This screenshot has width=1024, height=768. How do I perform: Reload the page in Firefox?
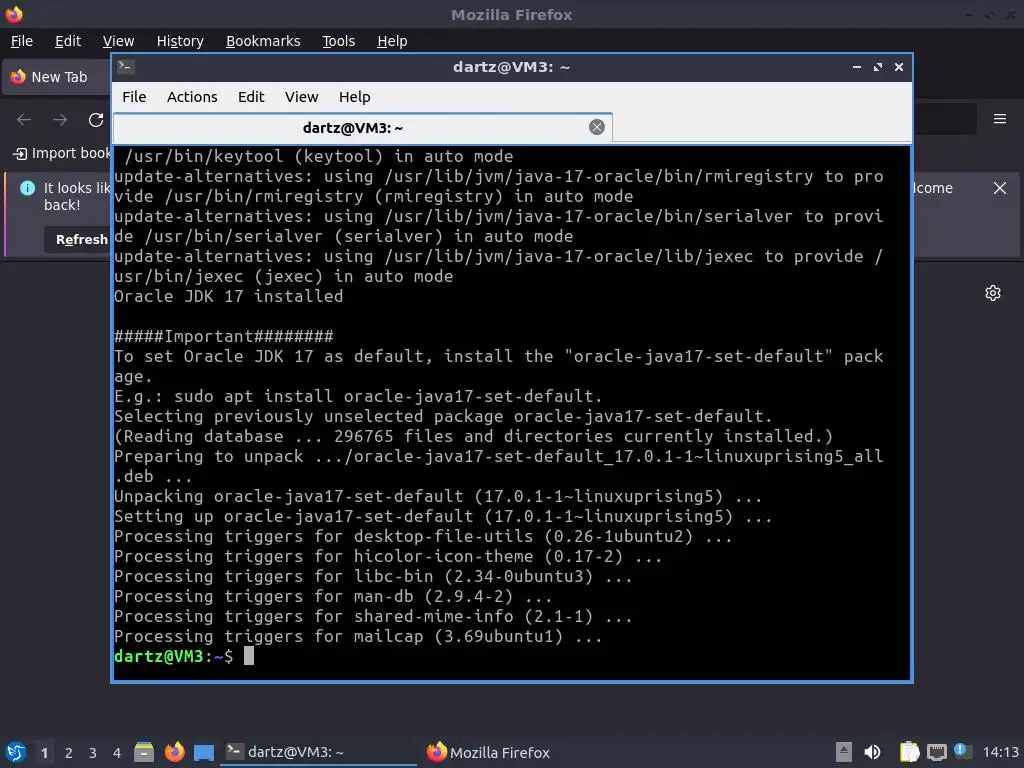[x=96, y=120]
